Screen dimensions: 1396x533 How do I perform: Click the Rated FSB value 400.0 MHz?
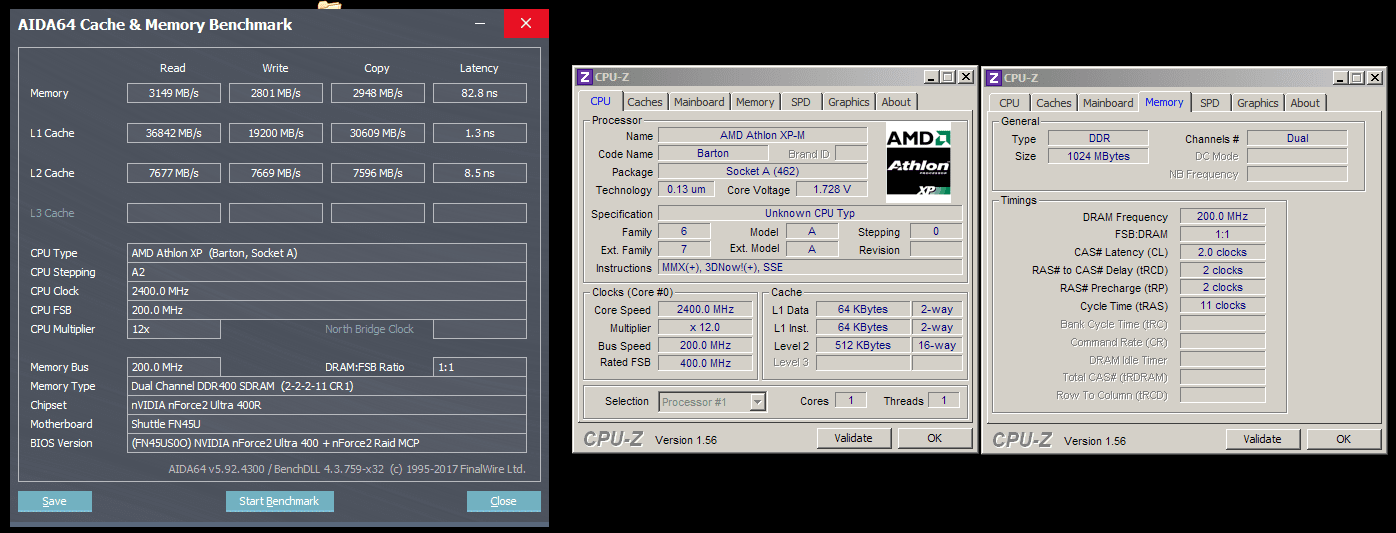[705, 363]
